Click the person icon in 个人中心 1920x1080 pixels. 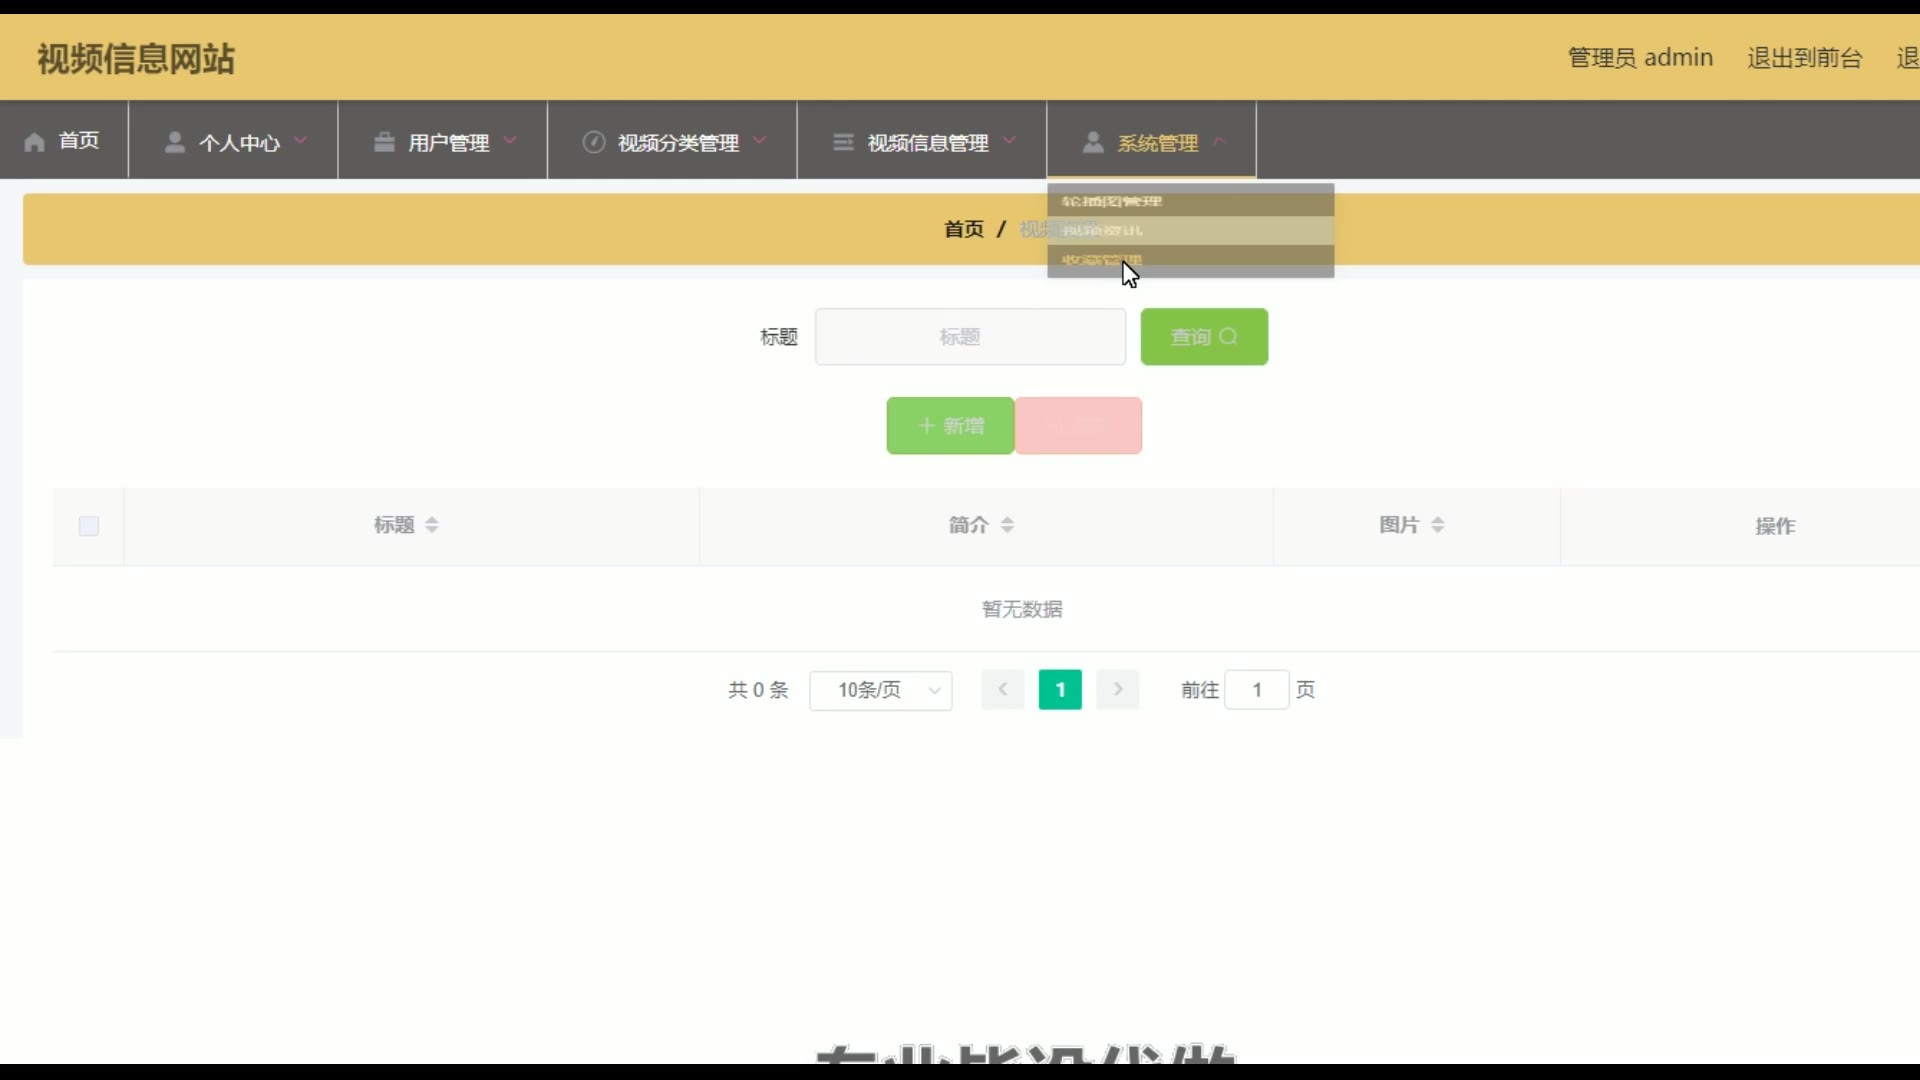pos(175,142)
